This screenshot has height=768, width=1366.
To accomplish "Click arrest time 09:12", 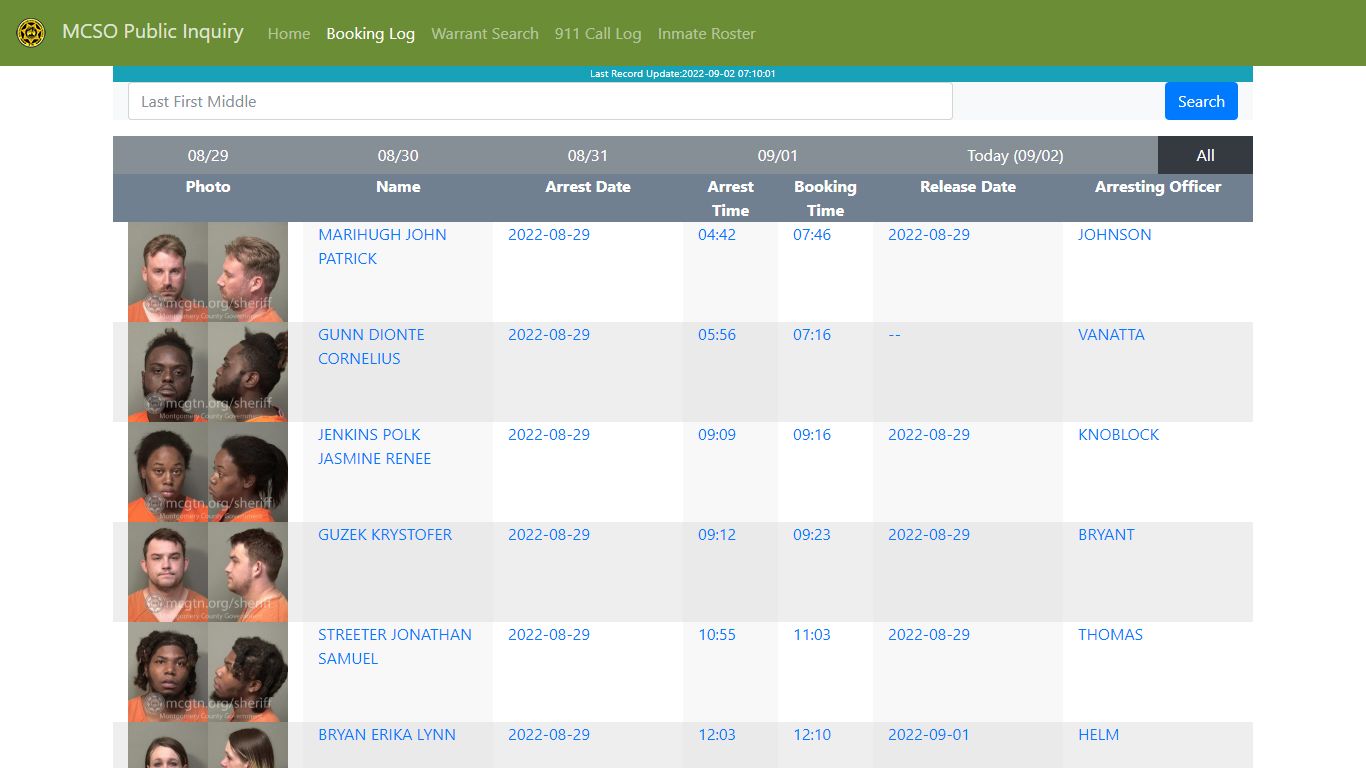I will click(x=717, y=534).
